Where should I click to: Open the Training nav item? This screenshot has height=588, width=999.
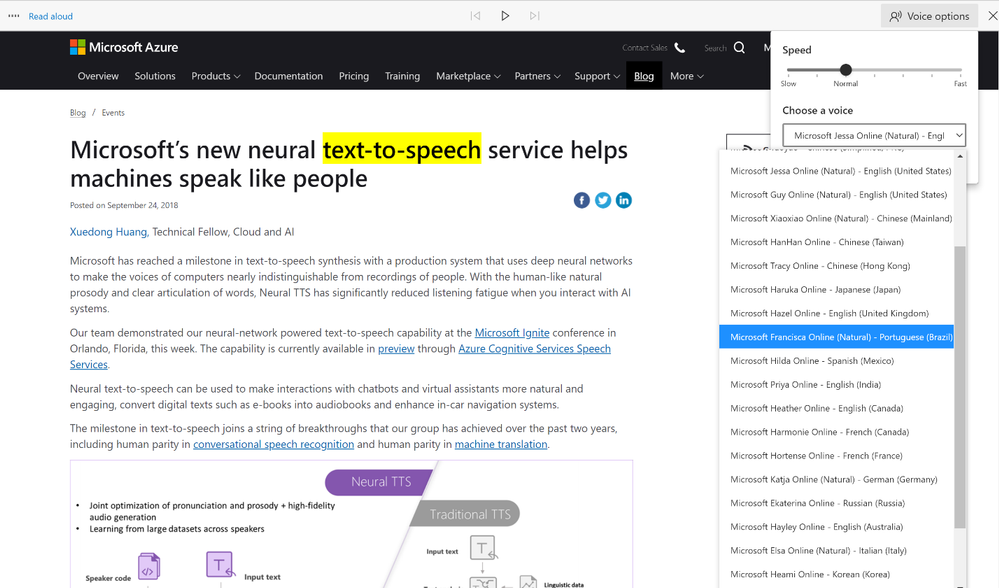402,76
